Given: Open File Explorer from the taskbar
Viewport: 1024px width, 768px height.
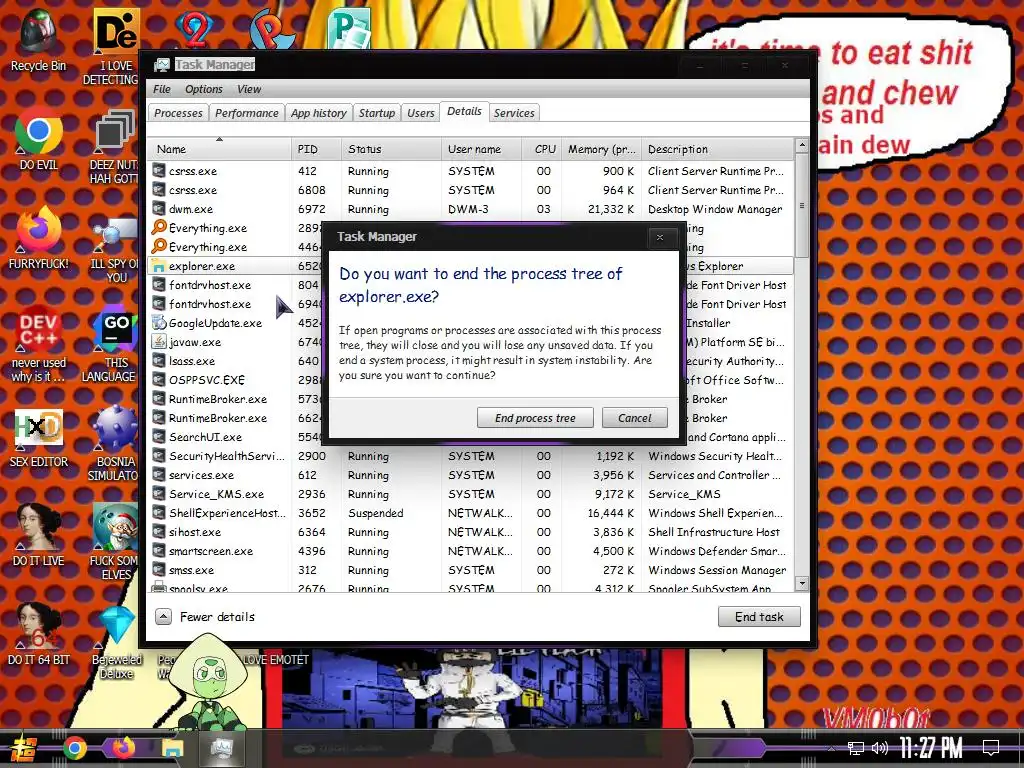Looking at the screenshot, I should [x=172, y=748].
